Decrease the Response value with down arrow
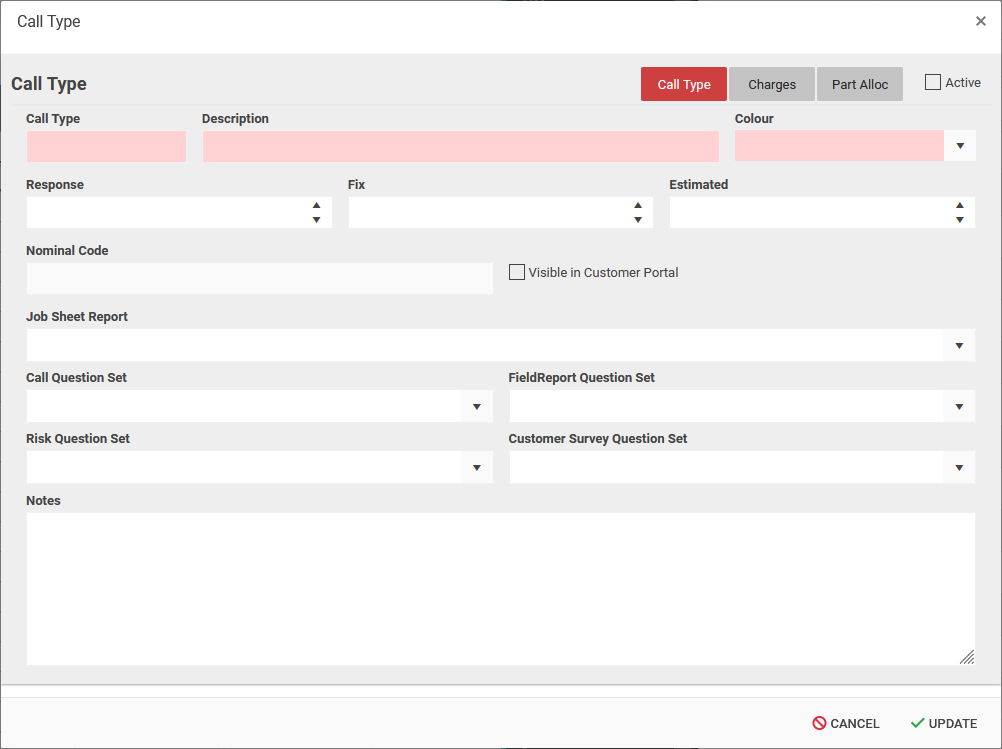The width and height of the screenshot is (1002, 749). pyautogui.click(x=316, y=220)
